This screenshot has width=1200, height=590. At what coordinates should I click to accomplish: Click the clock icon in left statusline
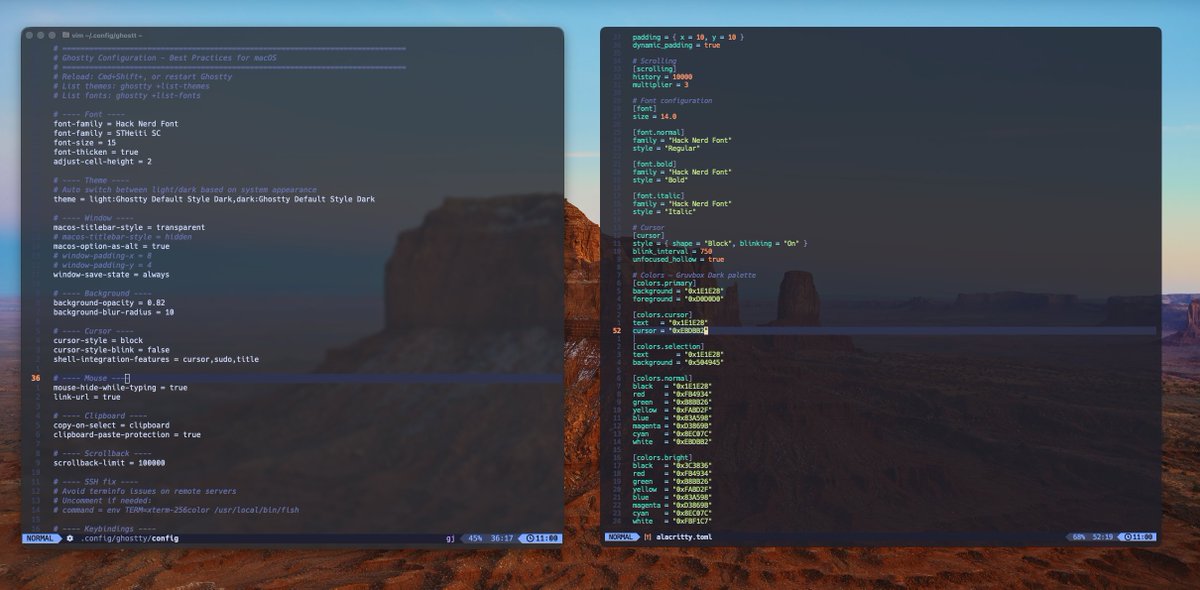[x=529, y=538]
